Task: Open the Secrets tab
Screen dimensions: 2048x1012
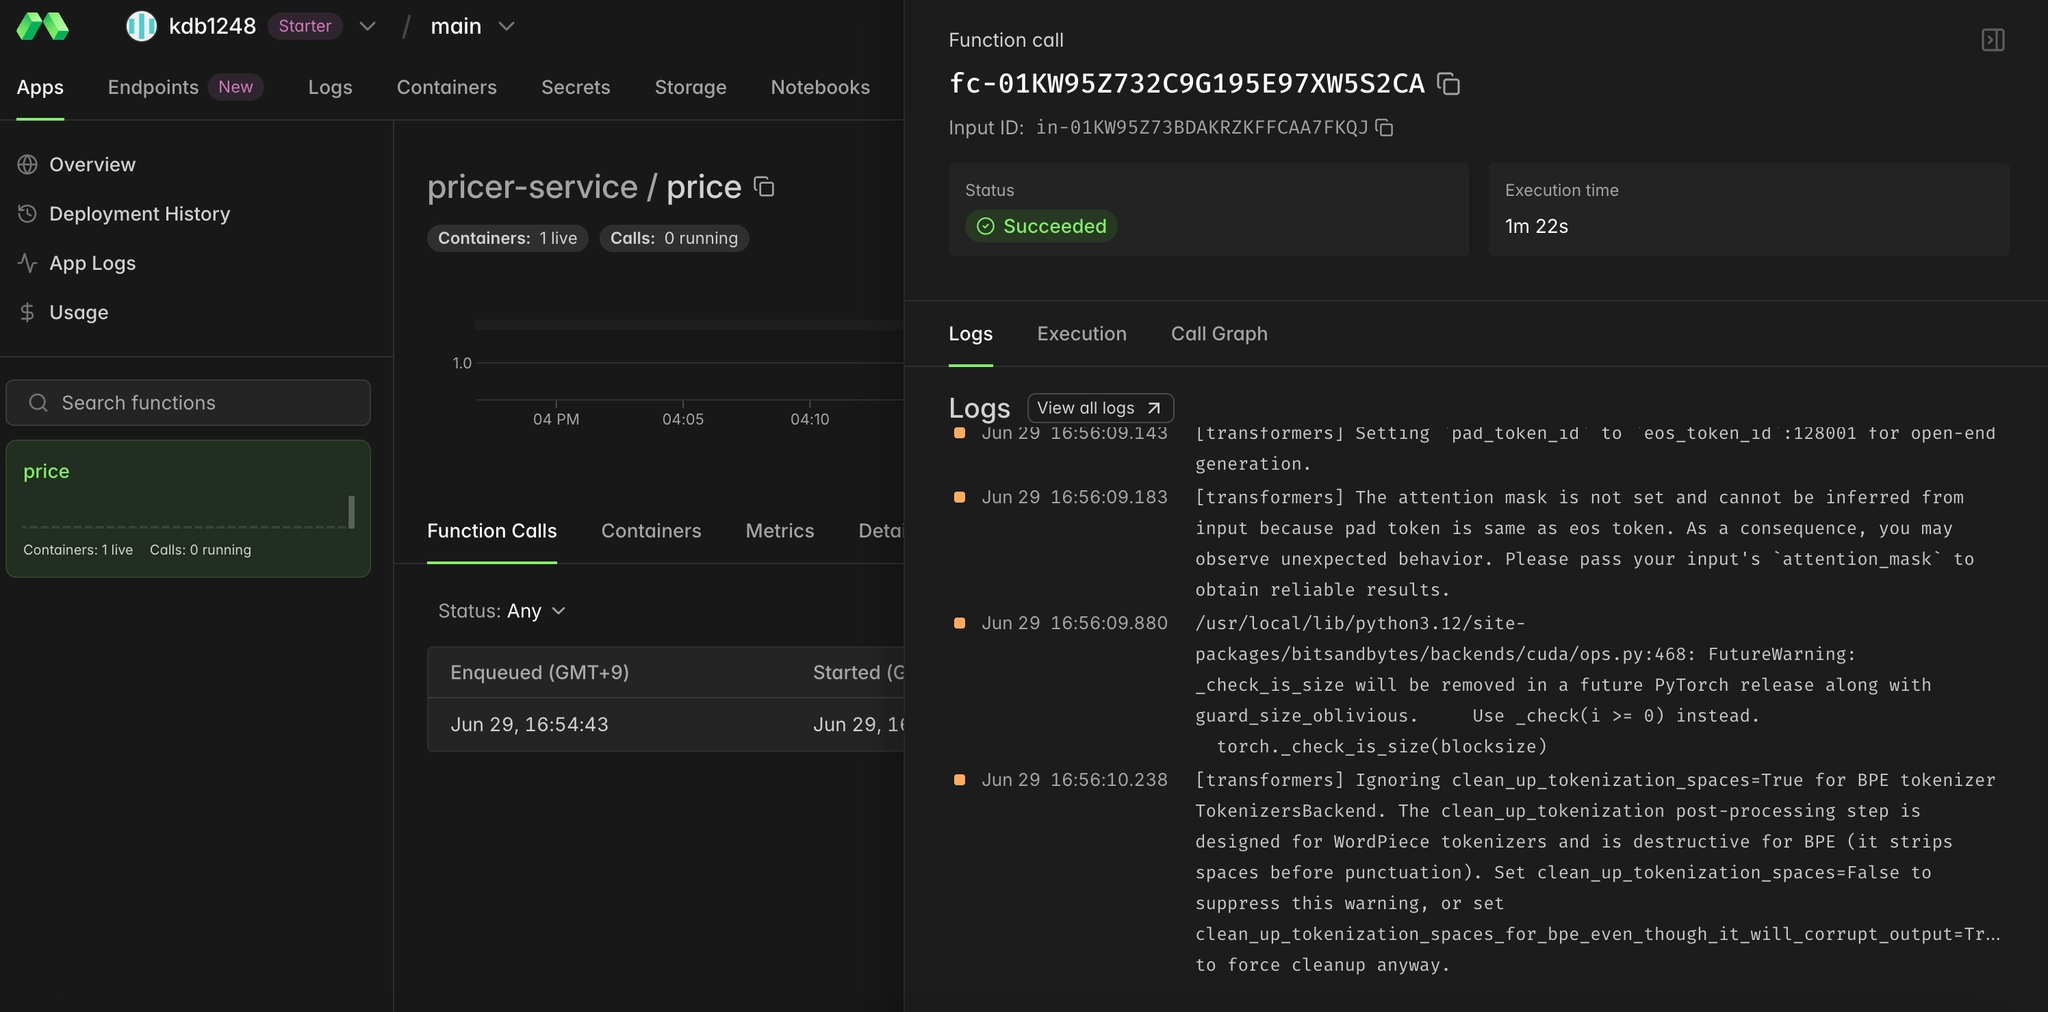Action: 575,87
